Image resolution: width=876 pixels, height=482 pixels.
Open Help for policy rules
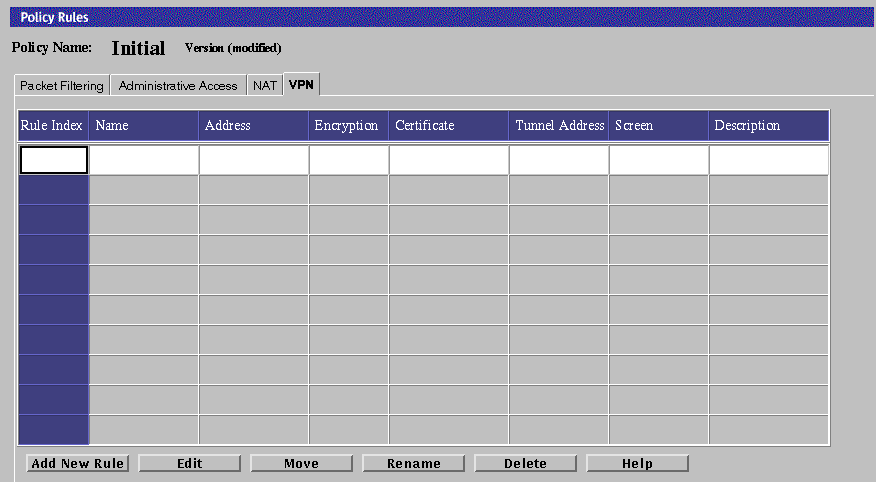coord(637,463)
